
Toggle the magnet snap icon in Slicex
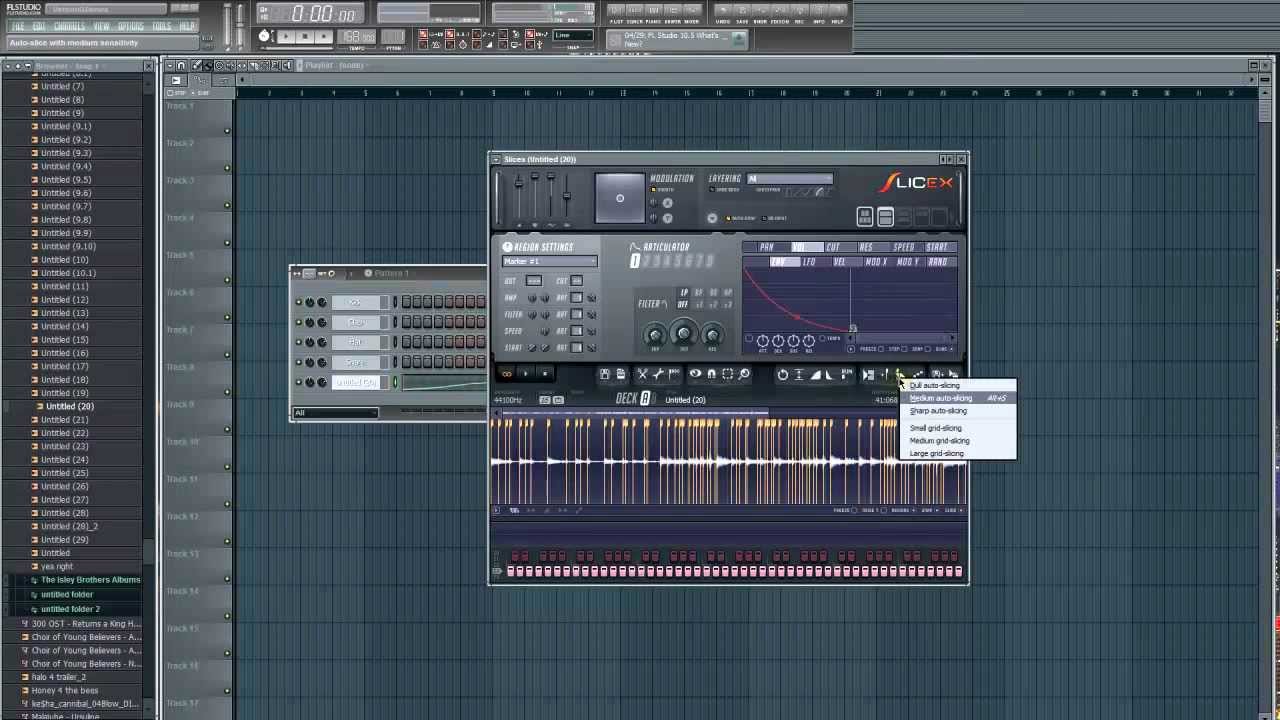click(711, 374)
